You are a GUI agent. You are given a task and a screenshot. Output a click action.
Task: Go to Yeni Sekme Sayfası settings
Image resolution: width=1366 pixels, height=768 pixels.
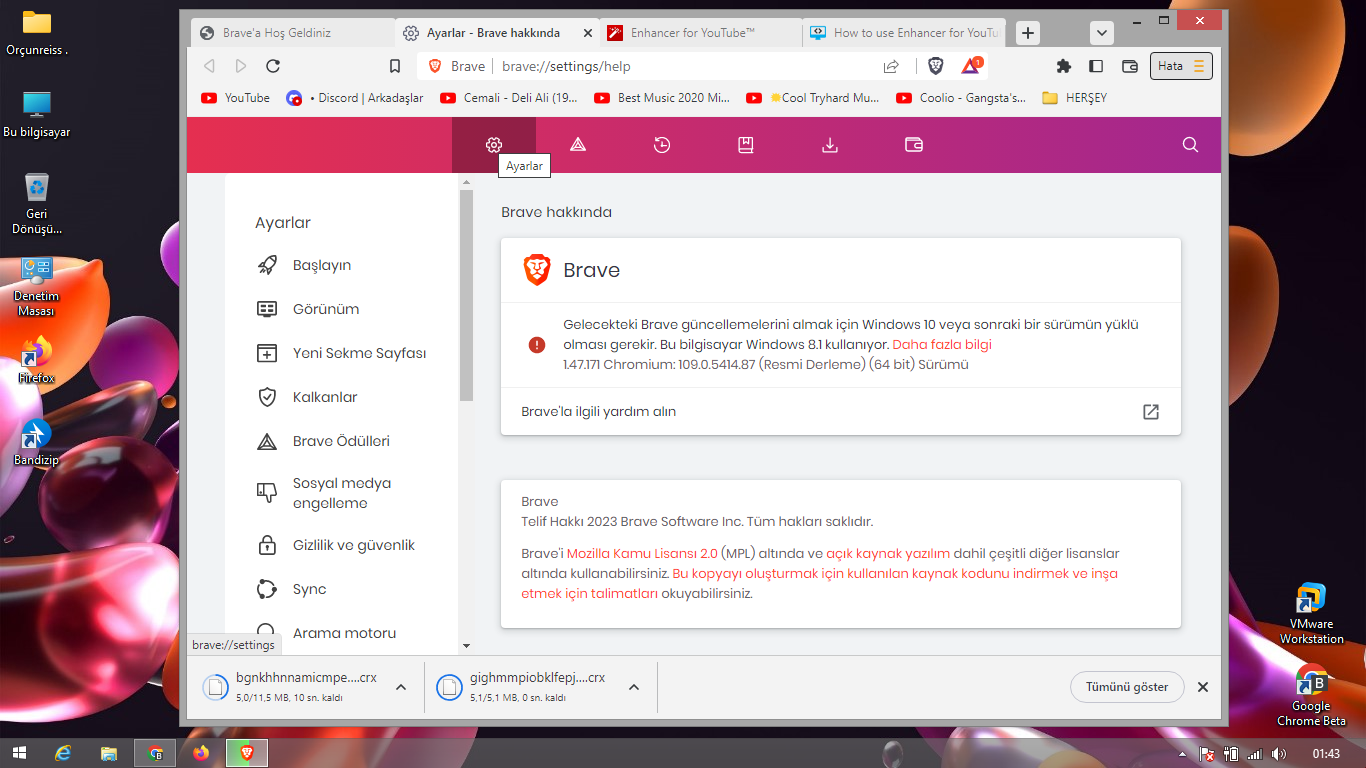(342, 353)
